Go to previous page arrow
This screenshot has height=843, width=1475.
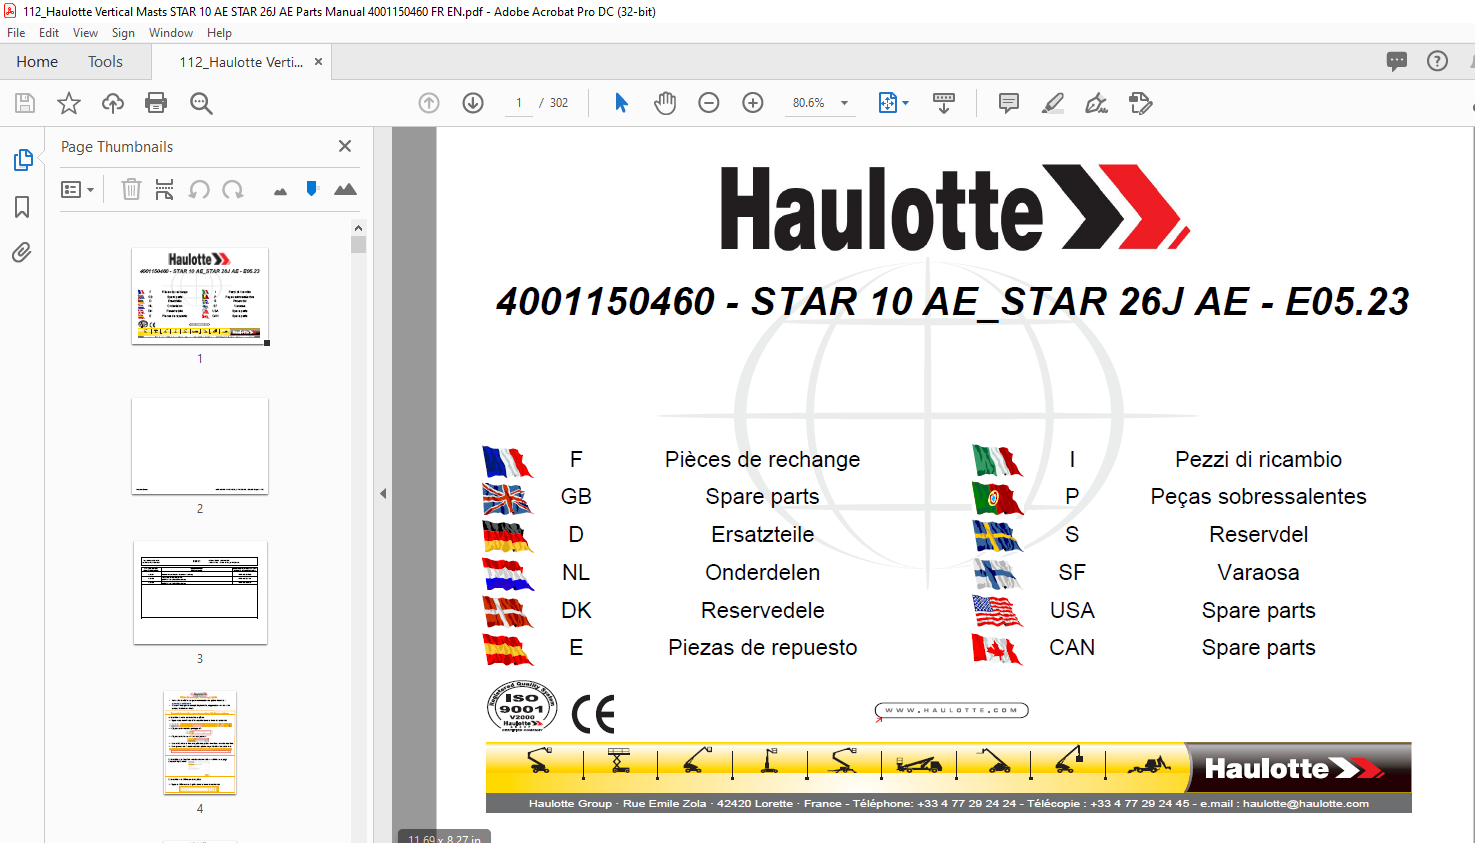(x=429, y=103)
